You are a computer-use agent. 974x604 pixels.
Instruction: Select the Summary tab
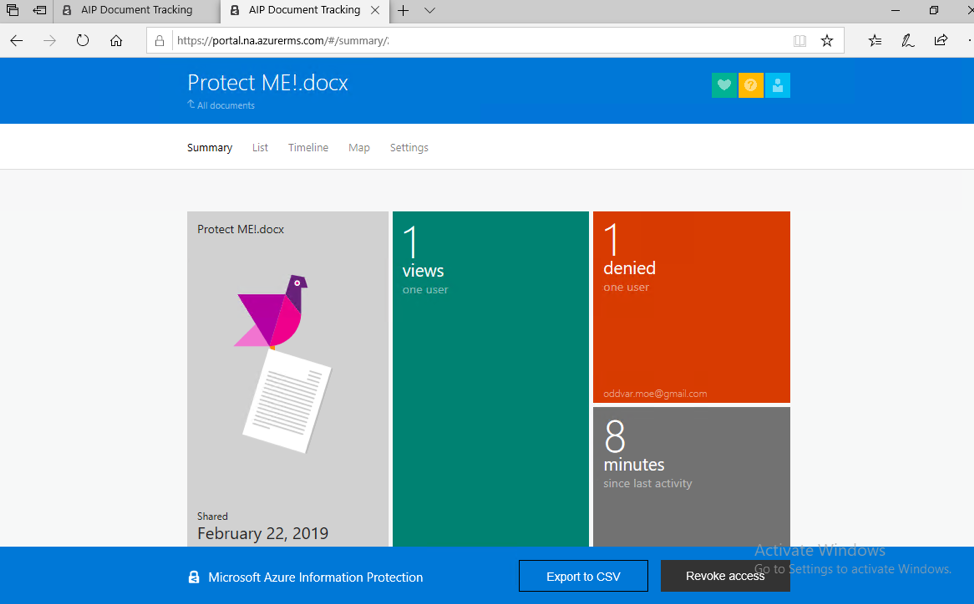coord(210,147)
